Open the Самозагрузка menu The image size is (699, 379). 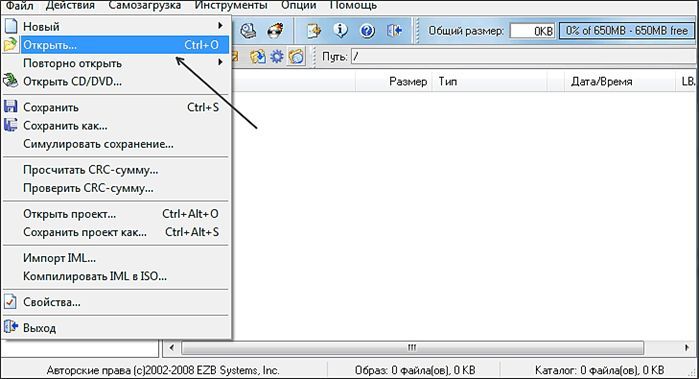pyautogui.click(x=145, y=5)
